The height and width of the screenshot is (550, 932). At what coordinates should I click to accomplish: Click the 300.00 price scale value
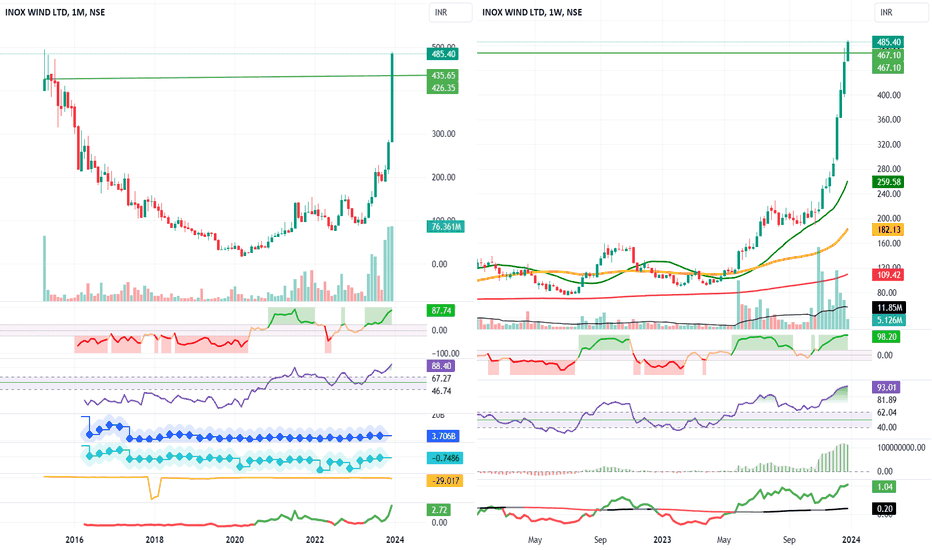click(443, 134)
